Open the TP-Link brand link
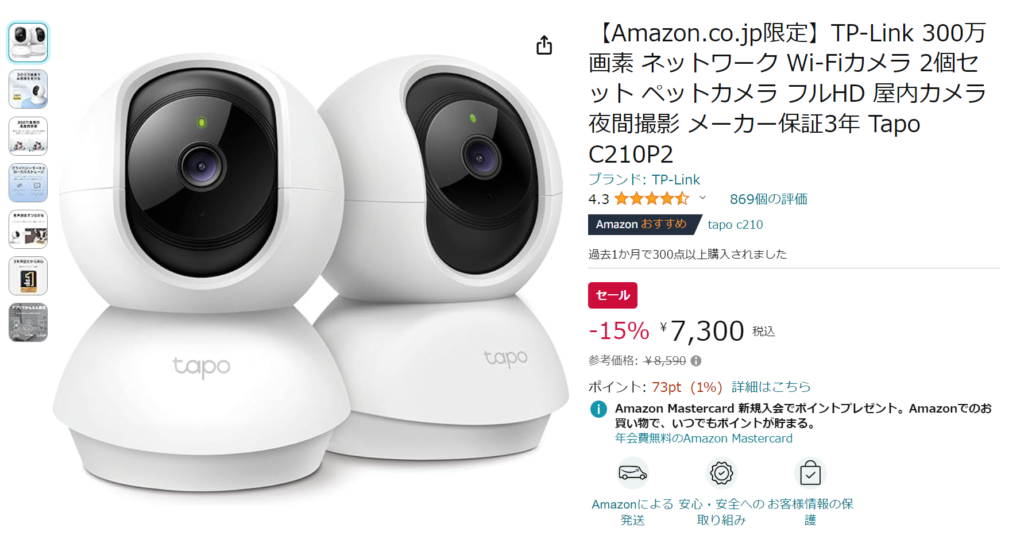1024x535 pixels. [644, 180]
